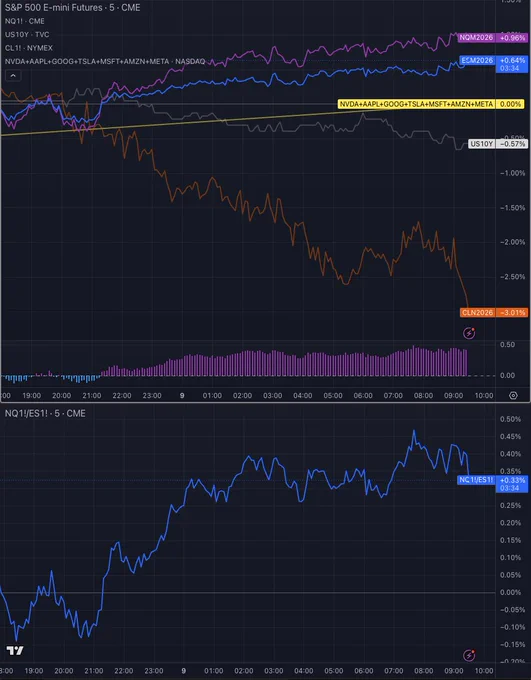Viewport: 531px width, 680px height.
Task: Click 0.50 level on histogram scale
Action: pos(508,345)
